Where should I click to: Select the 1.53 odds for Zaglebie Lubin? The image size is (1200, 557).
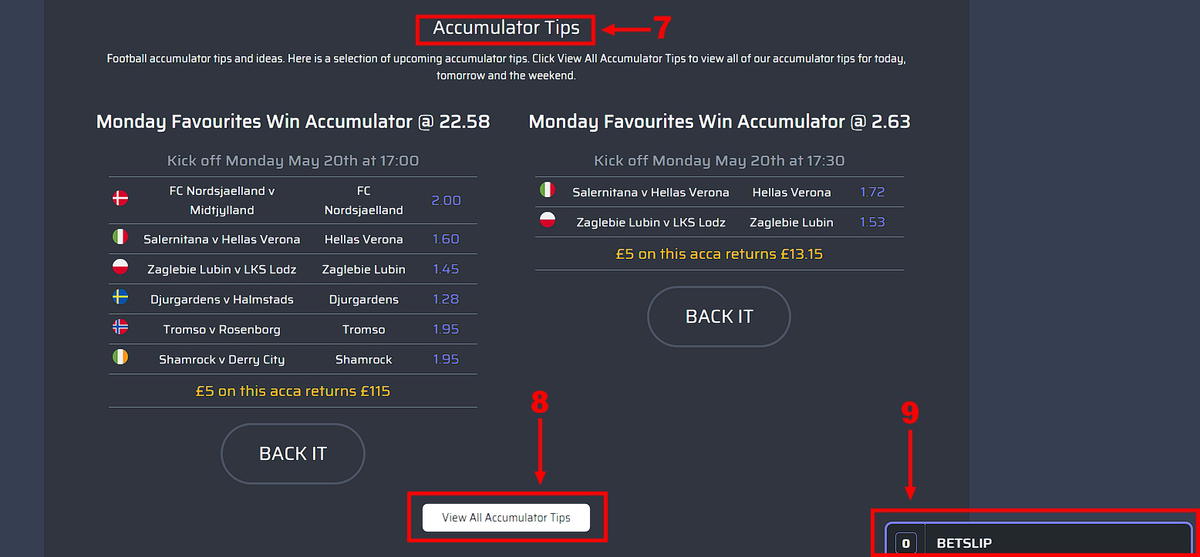click(x=872, y=221)
